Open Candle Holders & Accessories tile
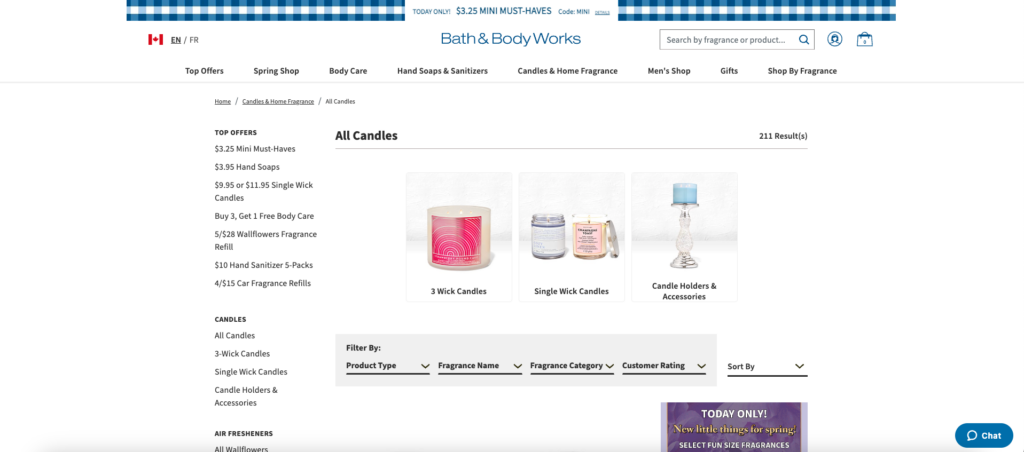 click(x=684, y=237)
